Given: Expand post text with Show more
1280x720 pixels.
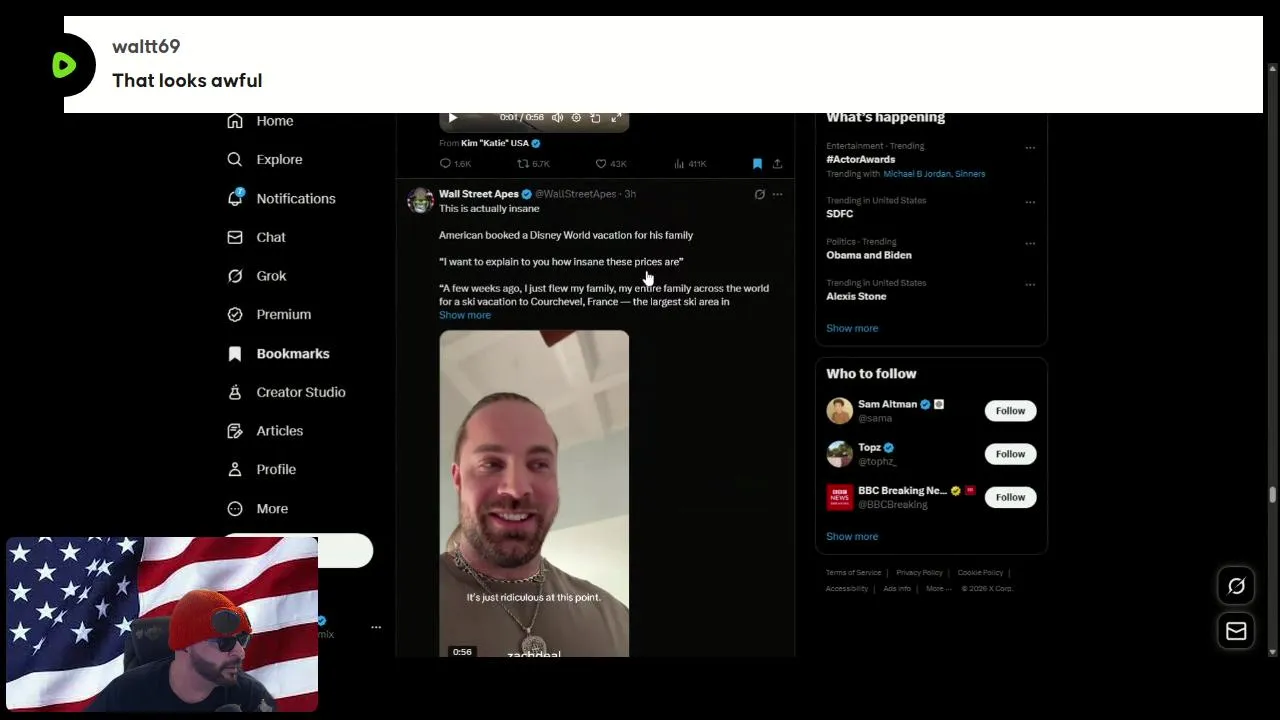Looking at the screenshot, I should tap(465, 315).
